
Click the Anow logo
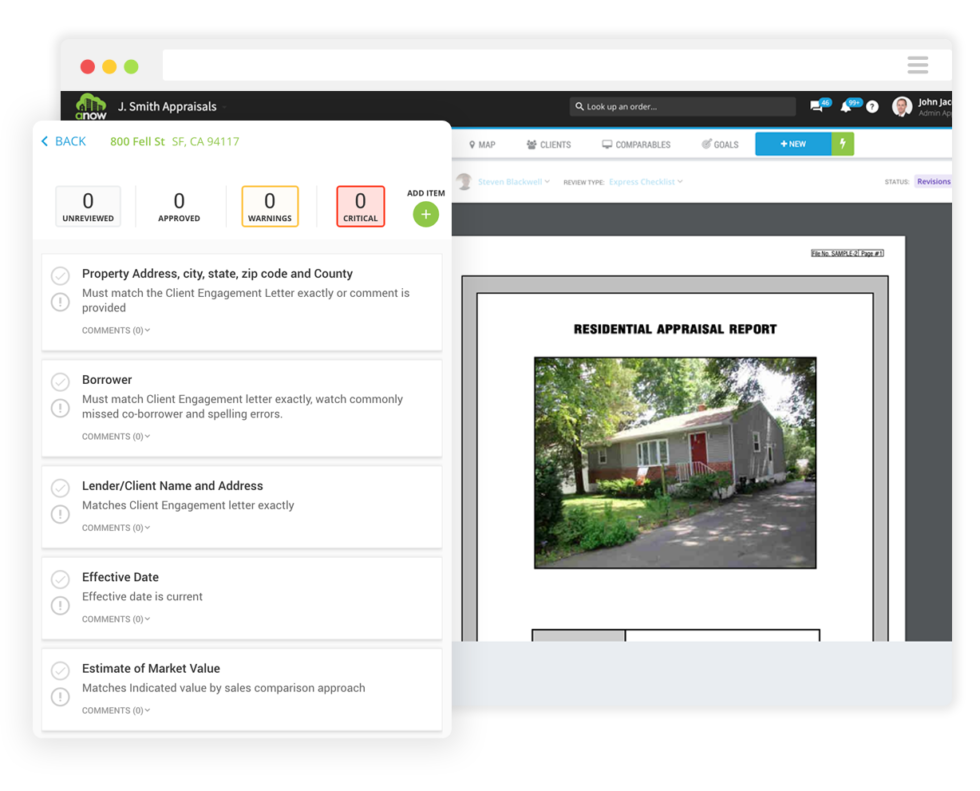click(91, 106)
